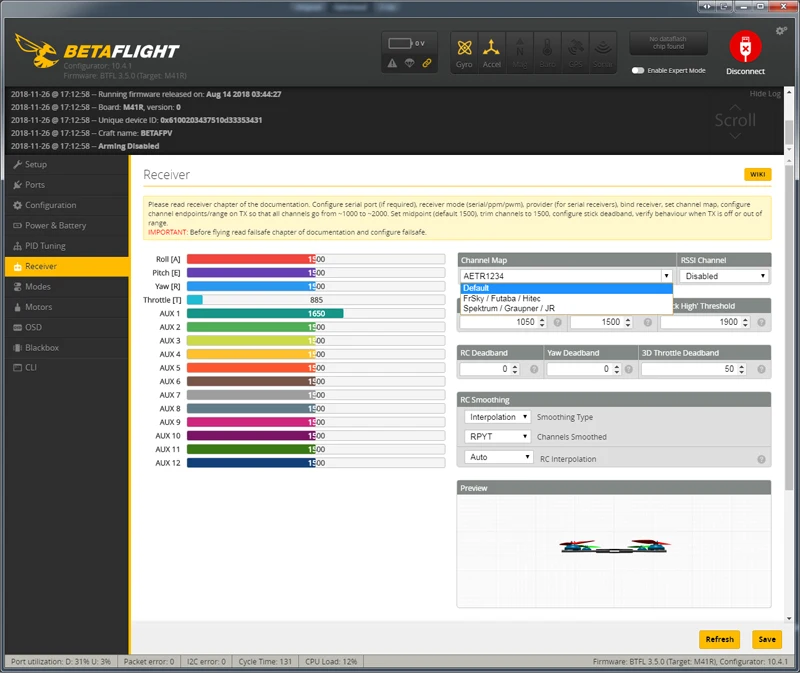Open the Channels Smoothed RPYT dropdown
This screenshot has width=800, height=673.
click(x=497, y=437)
